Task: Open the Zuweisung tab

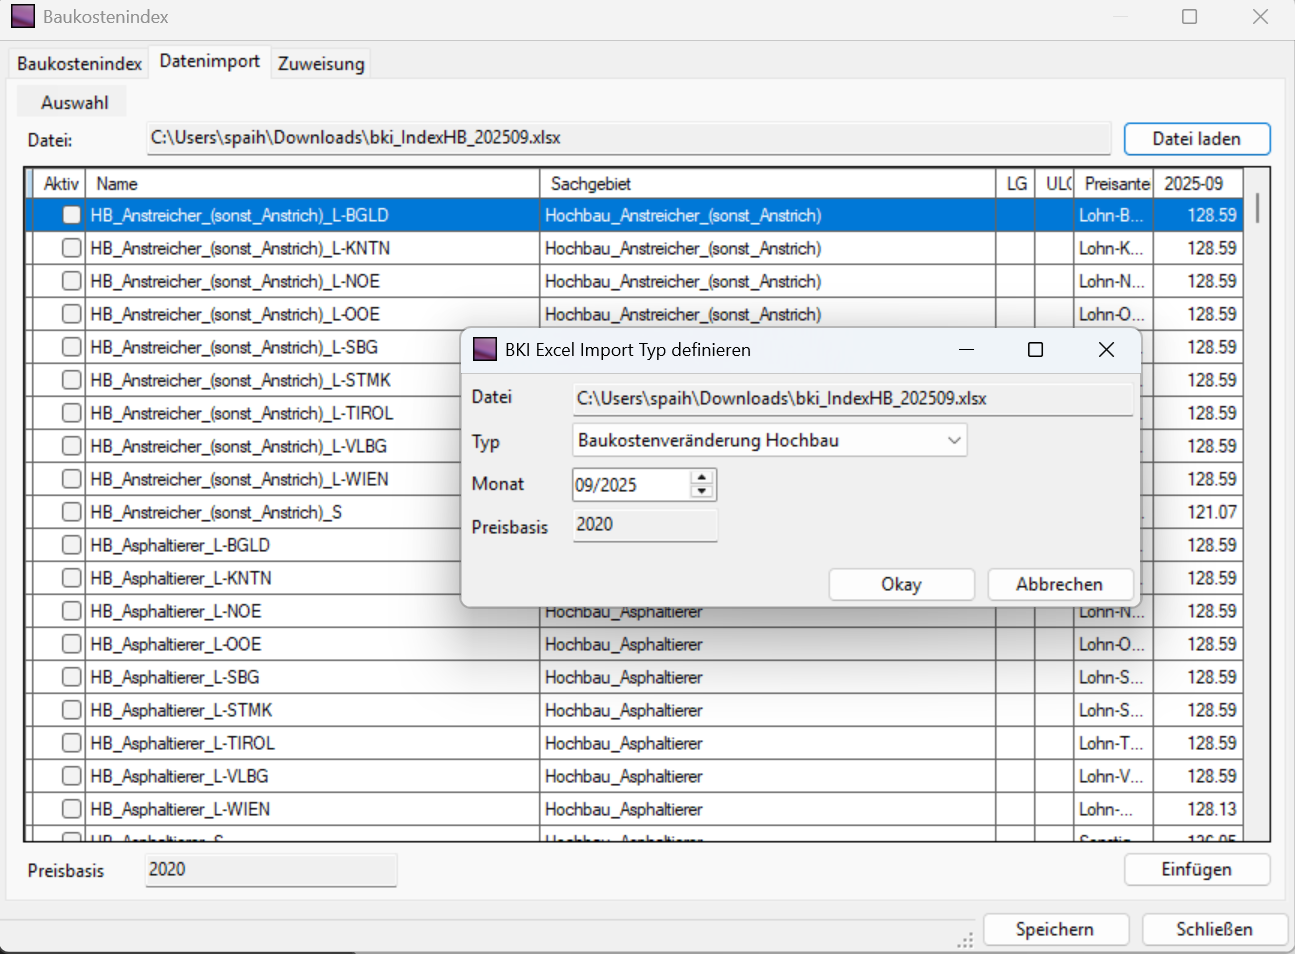Action: pyautogui.click(x=321, y=63)
